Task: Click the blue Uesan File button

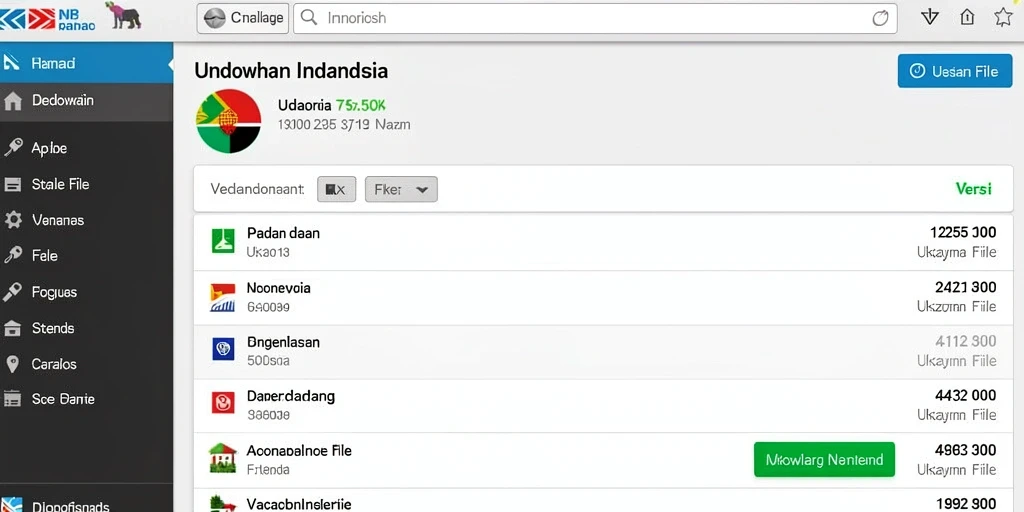Action: pos(955,71)
